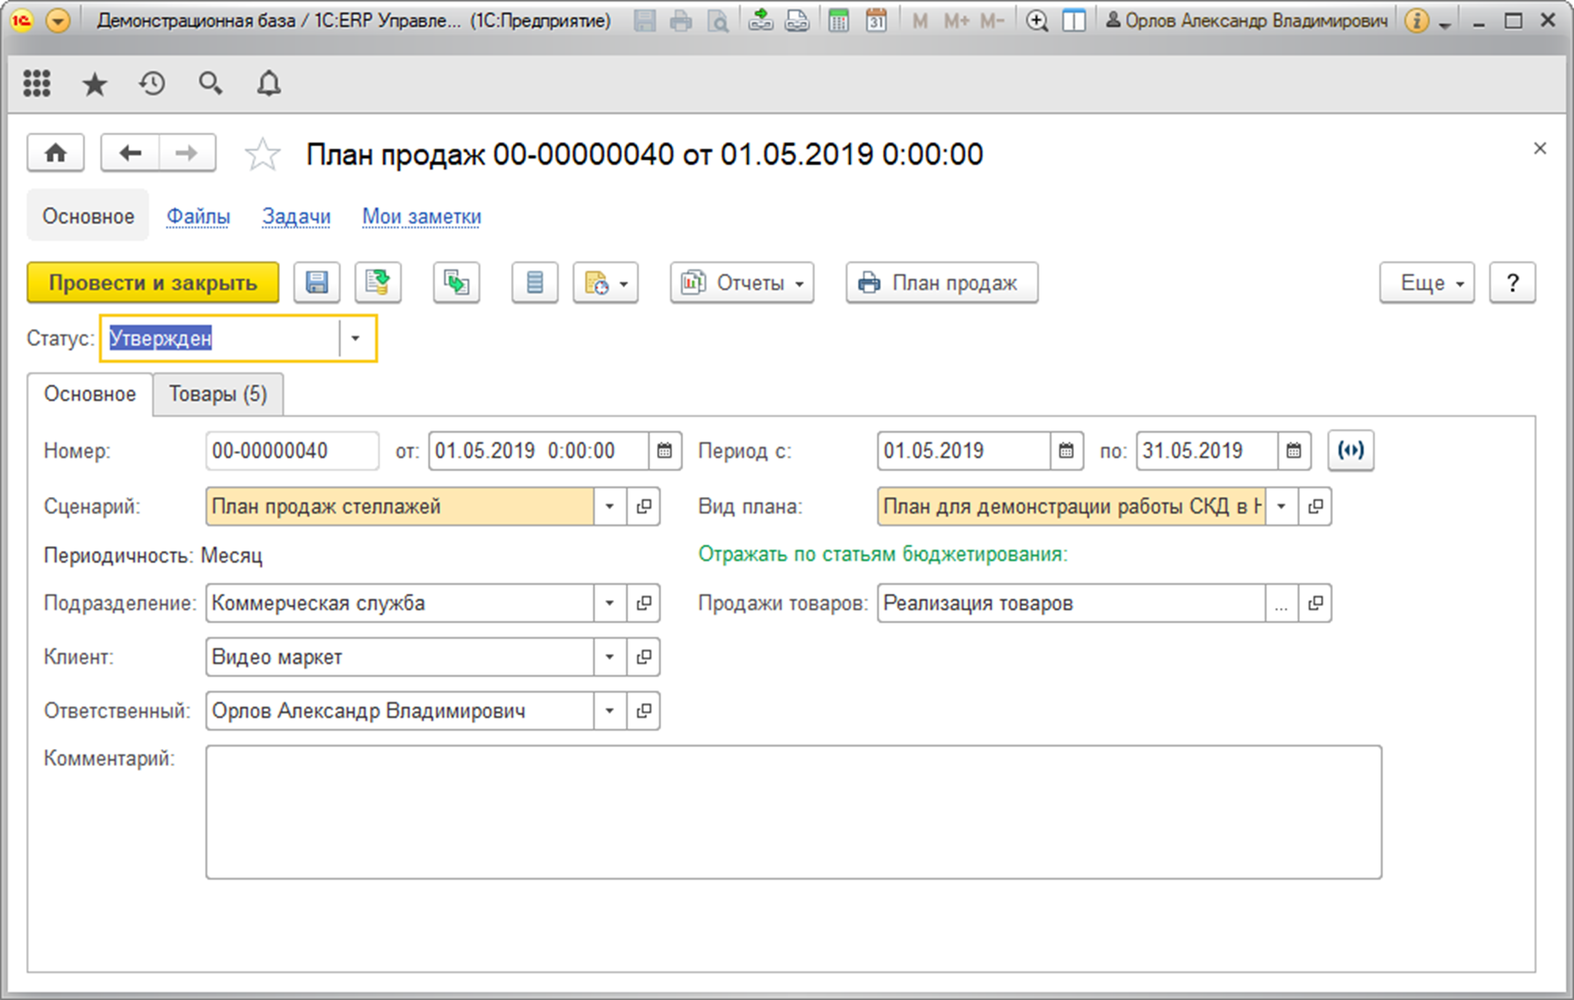Viewport: 1574px width, 1000px height.
Task: Switch to Товары (5) tab
Action: click(x=218, y=394)
